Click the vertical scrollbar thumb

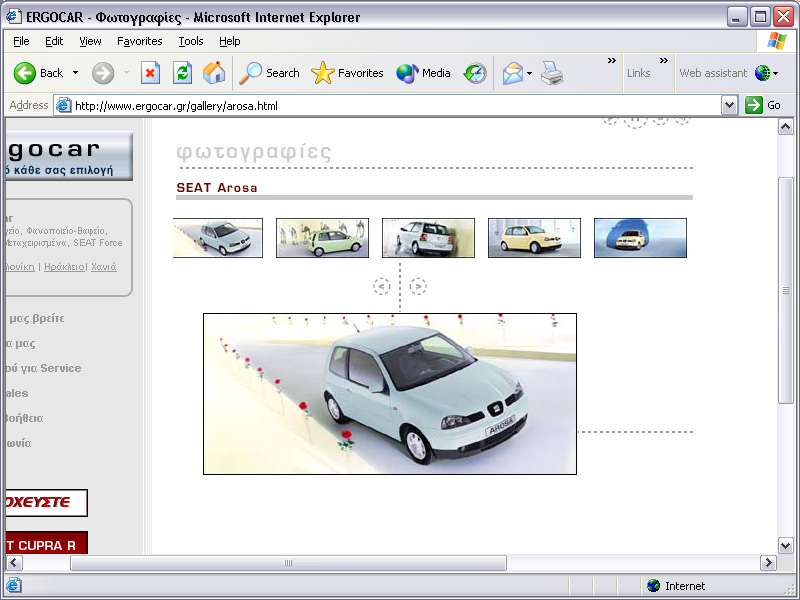point(786,291)
